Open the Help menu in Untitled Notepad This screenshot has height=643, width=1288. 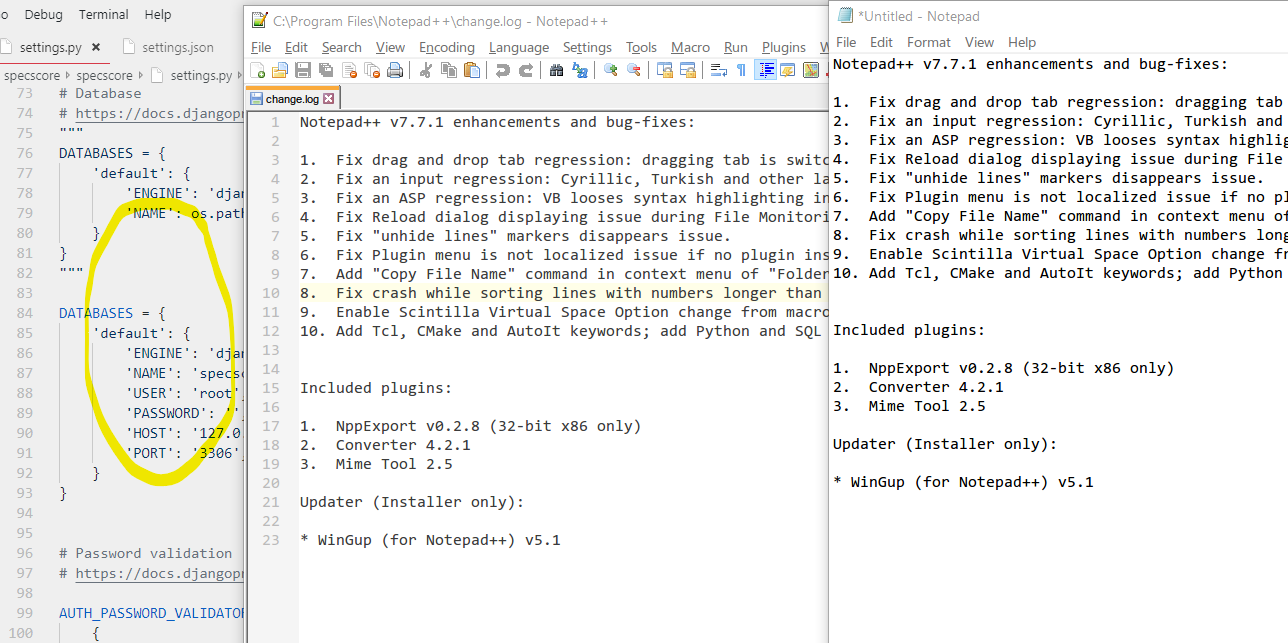tap(1022, 42)
